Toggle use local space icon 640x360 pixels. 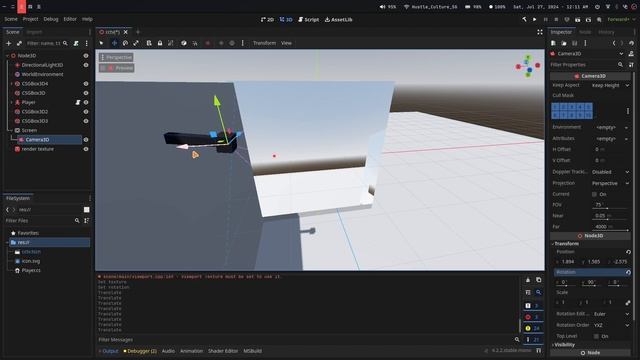pos(184,43)
